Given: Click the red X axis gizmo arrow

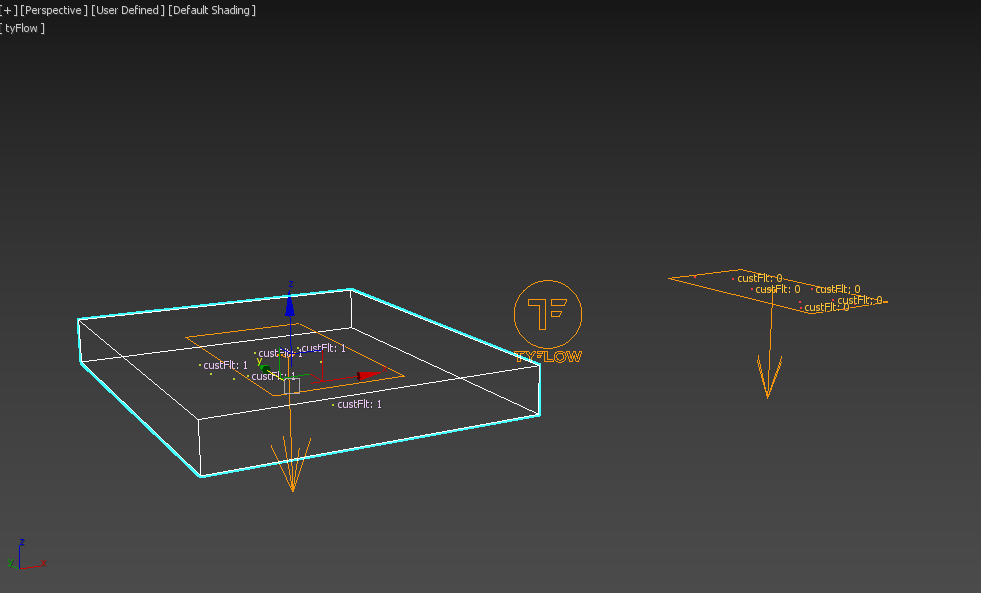Looking at the screenshot, I should click(x=372, y=375).
